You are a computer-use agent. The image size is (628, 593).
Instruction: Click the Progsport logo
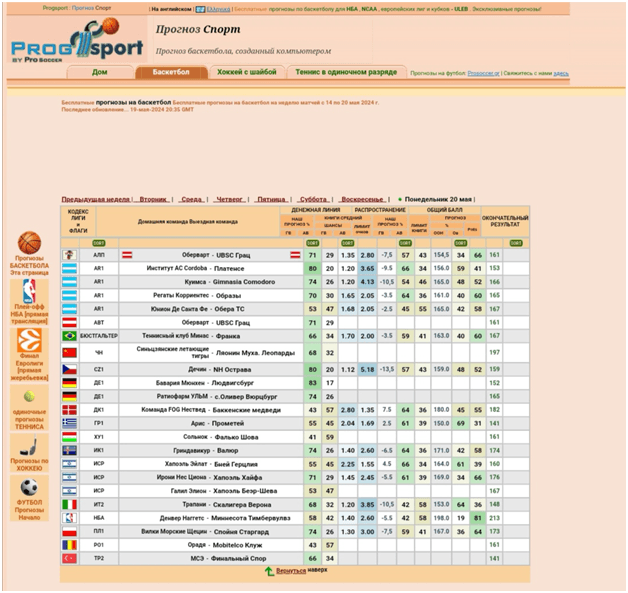click(76, 41)
